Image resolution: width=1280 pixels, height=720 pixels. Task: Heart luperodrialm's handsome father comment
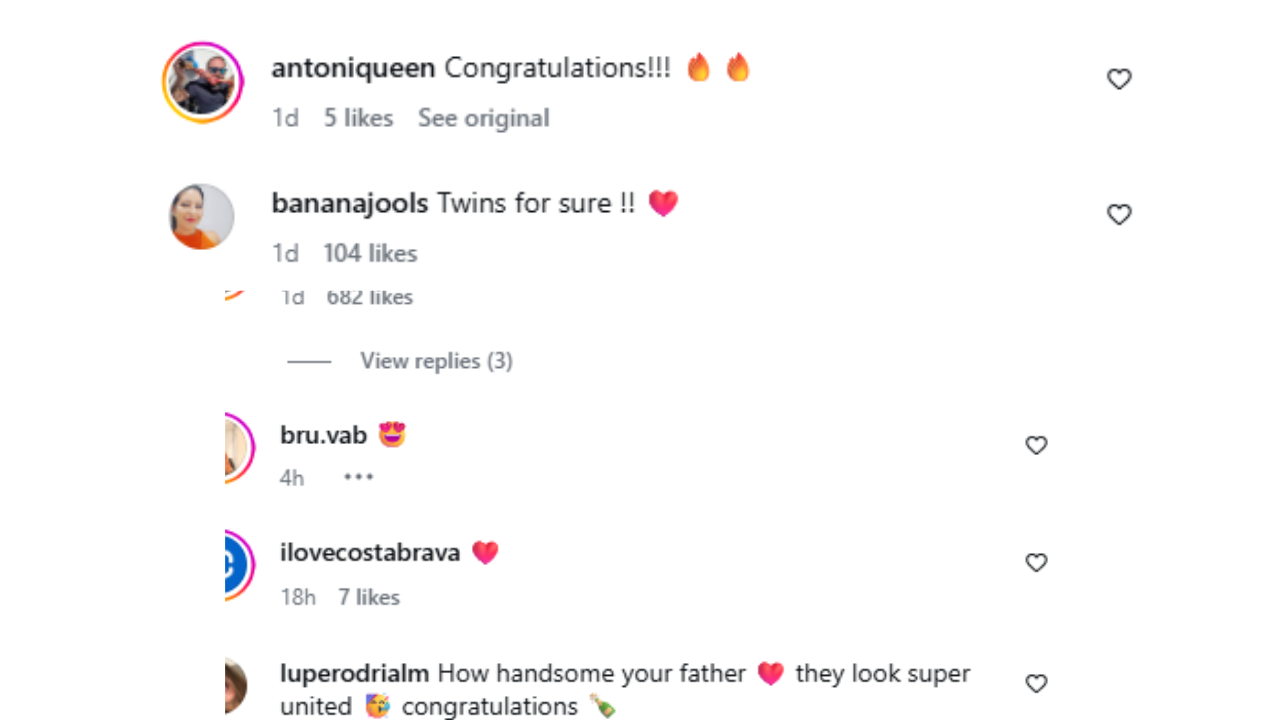click(1036, 684)
